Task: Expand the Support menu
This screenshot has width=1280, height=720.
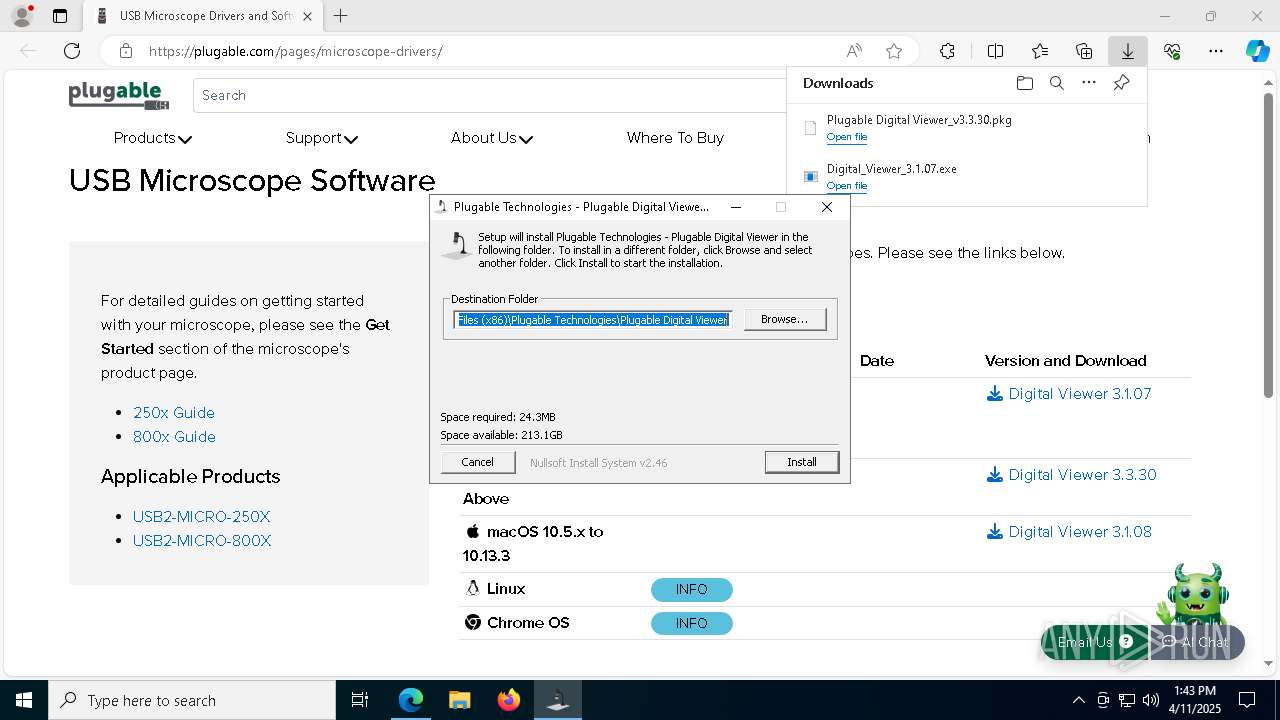Action: point(321,138)
